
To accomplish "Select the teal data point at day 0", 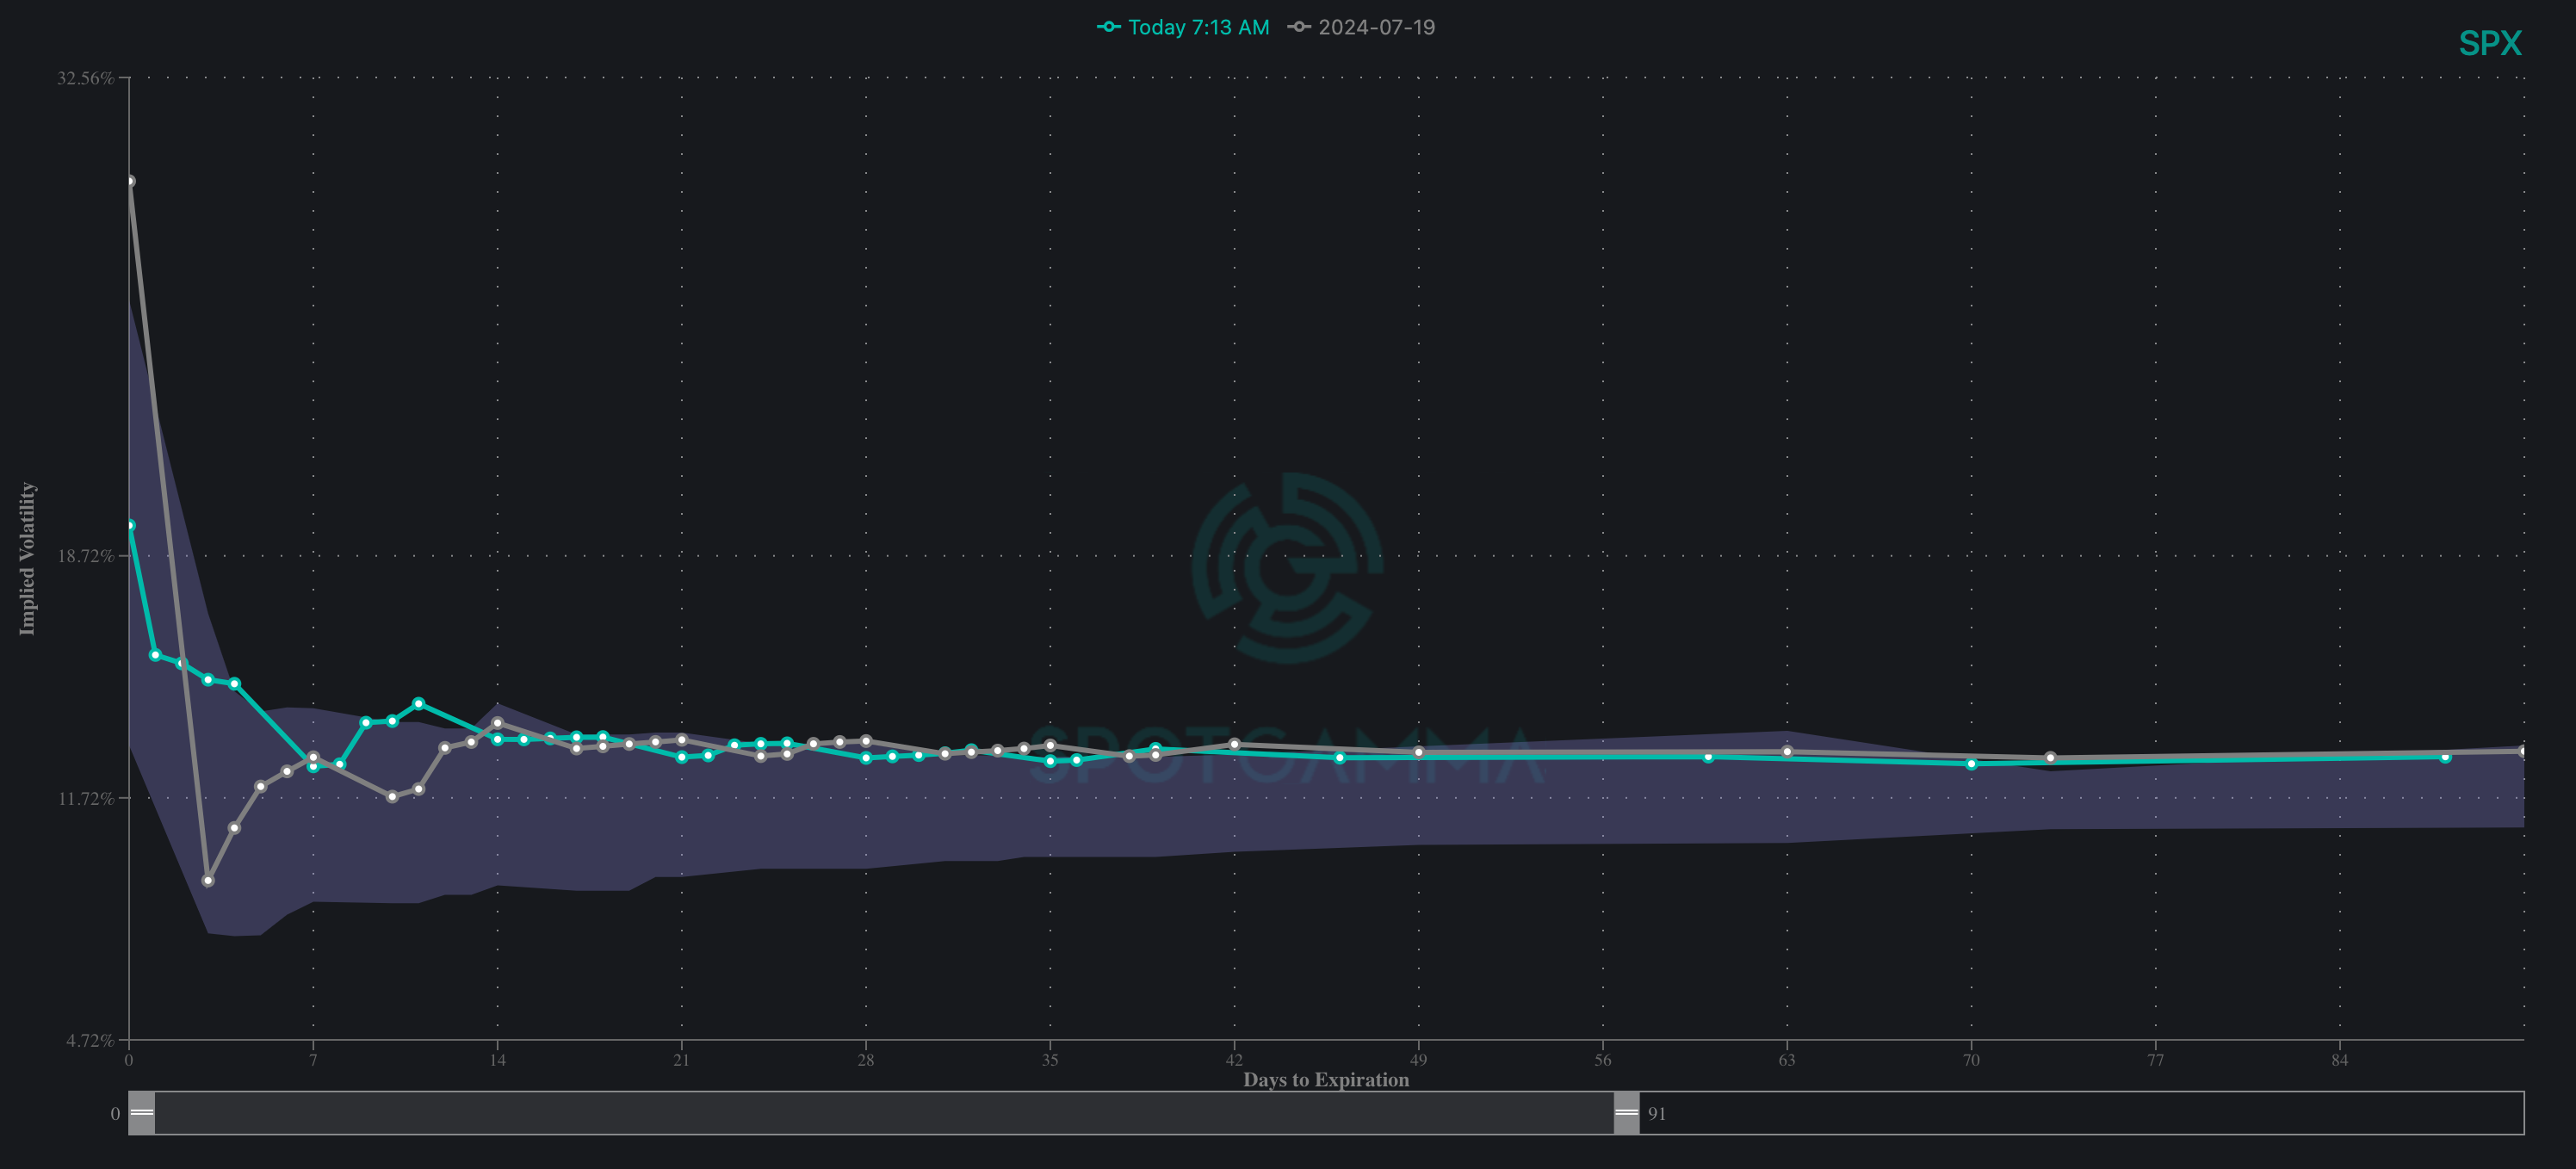I will 130,525.
